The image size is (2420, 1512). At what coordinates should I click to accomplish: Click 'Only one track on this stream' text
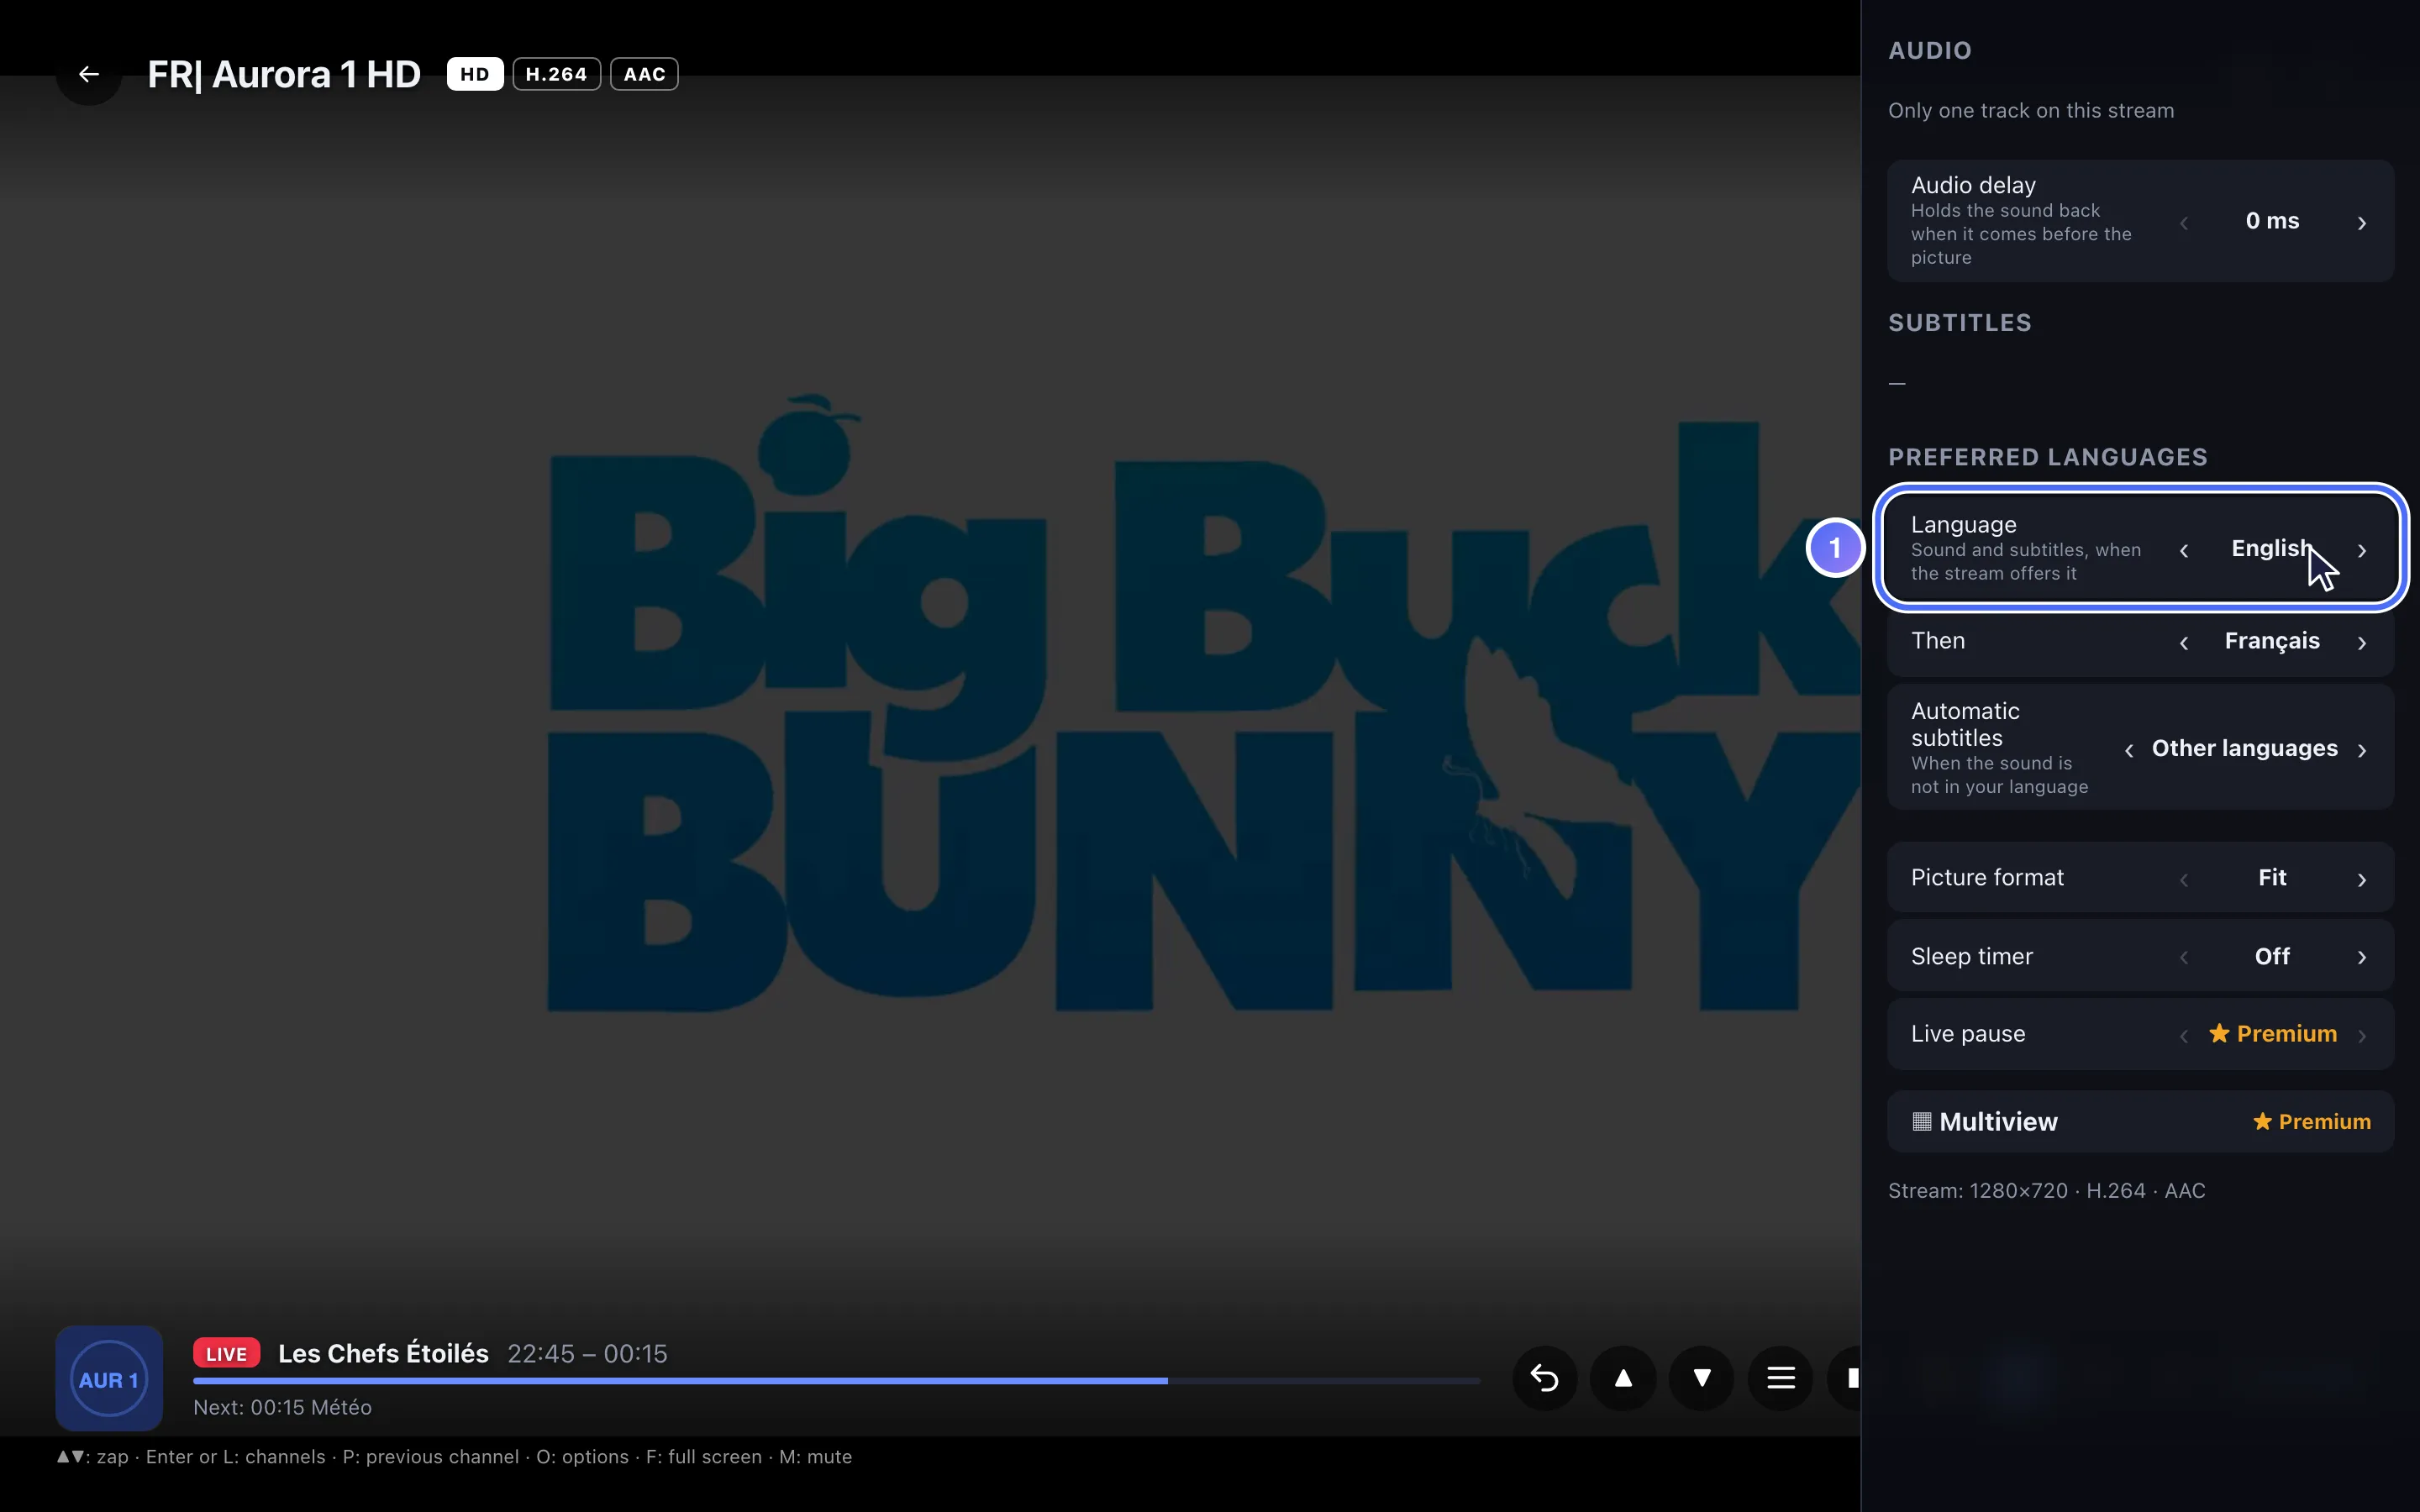(2031, 111)
